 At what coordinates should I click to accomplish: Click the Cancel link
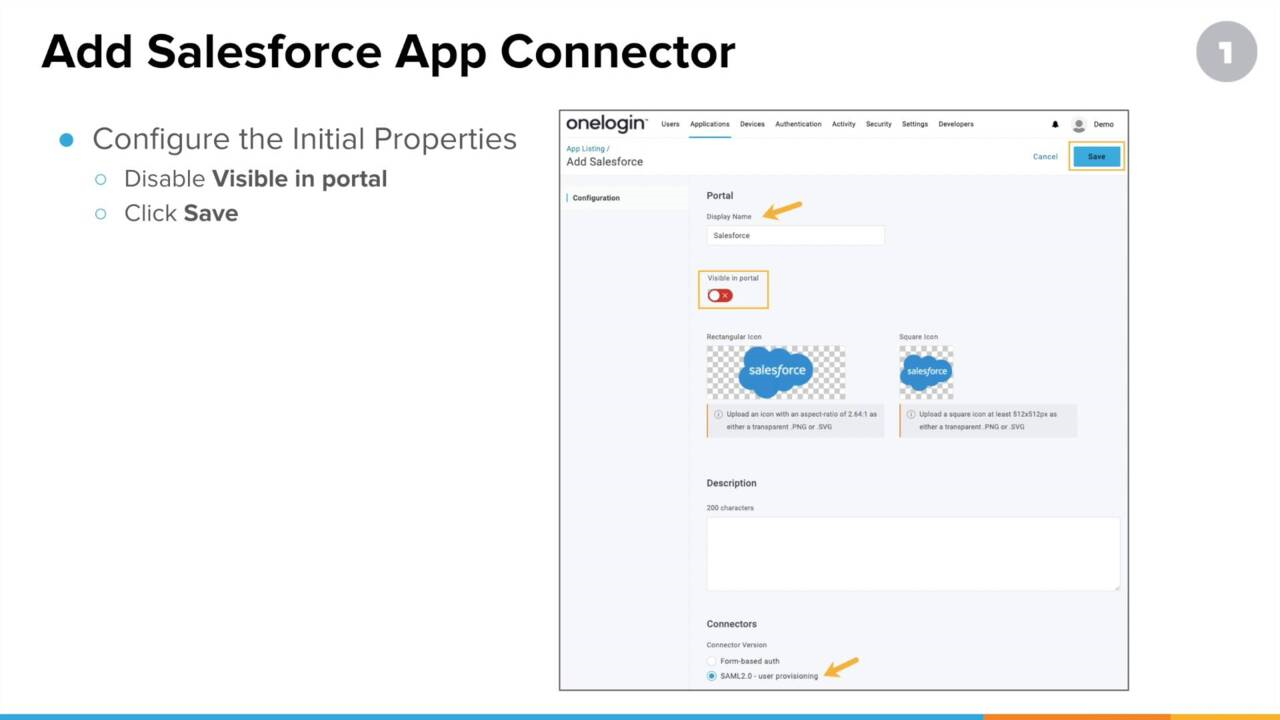point(1045,157)
